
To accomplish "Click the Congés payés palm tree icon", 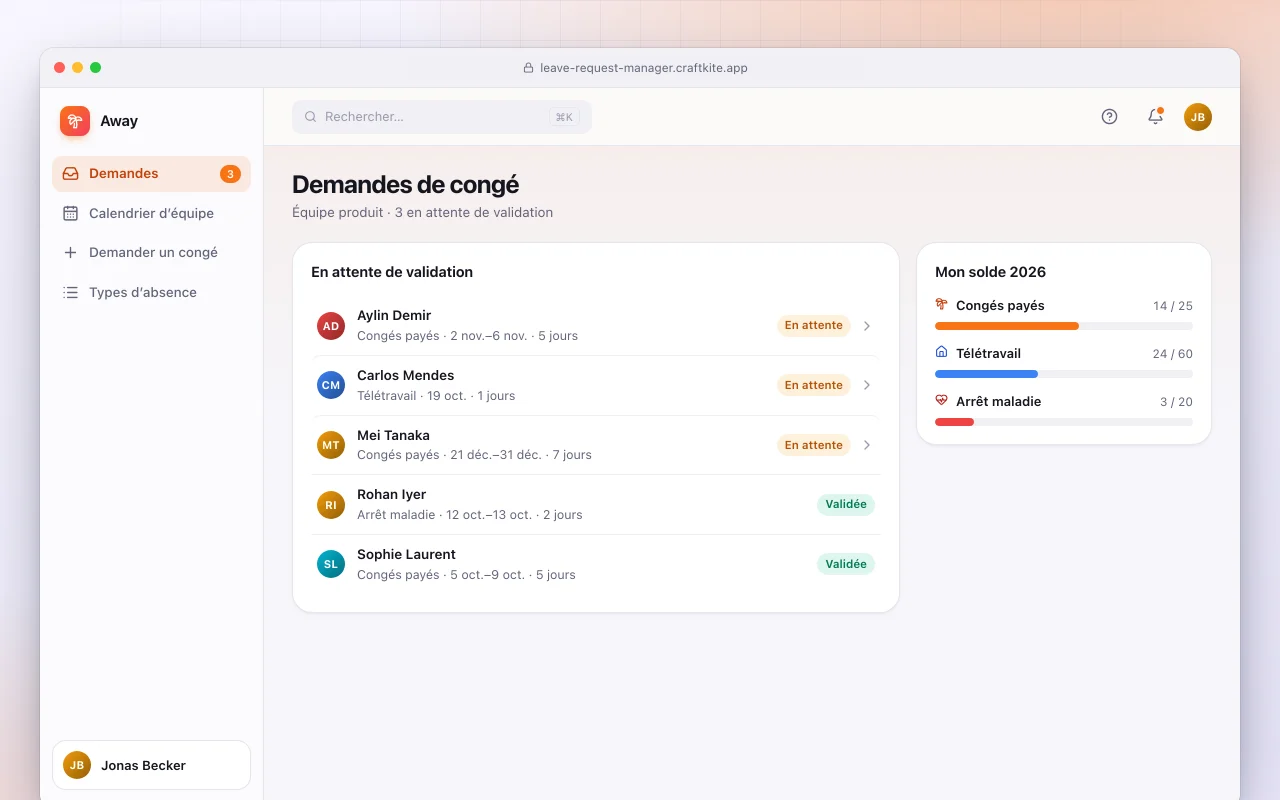I will click(x=941, y=305).
